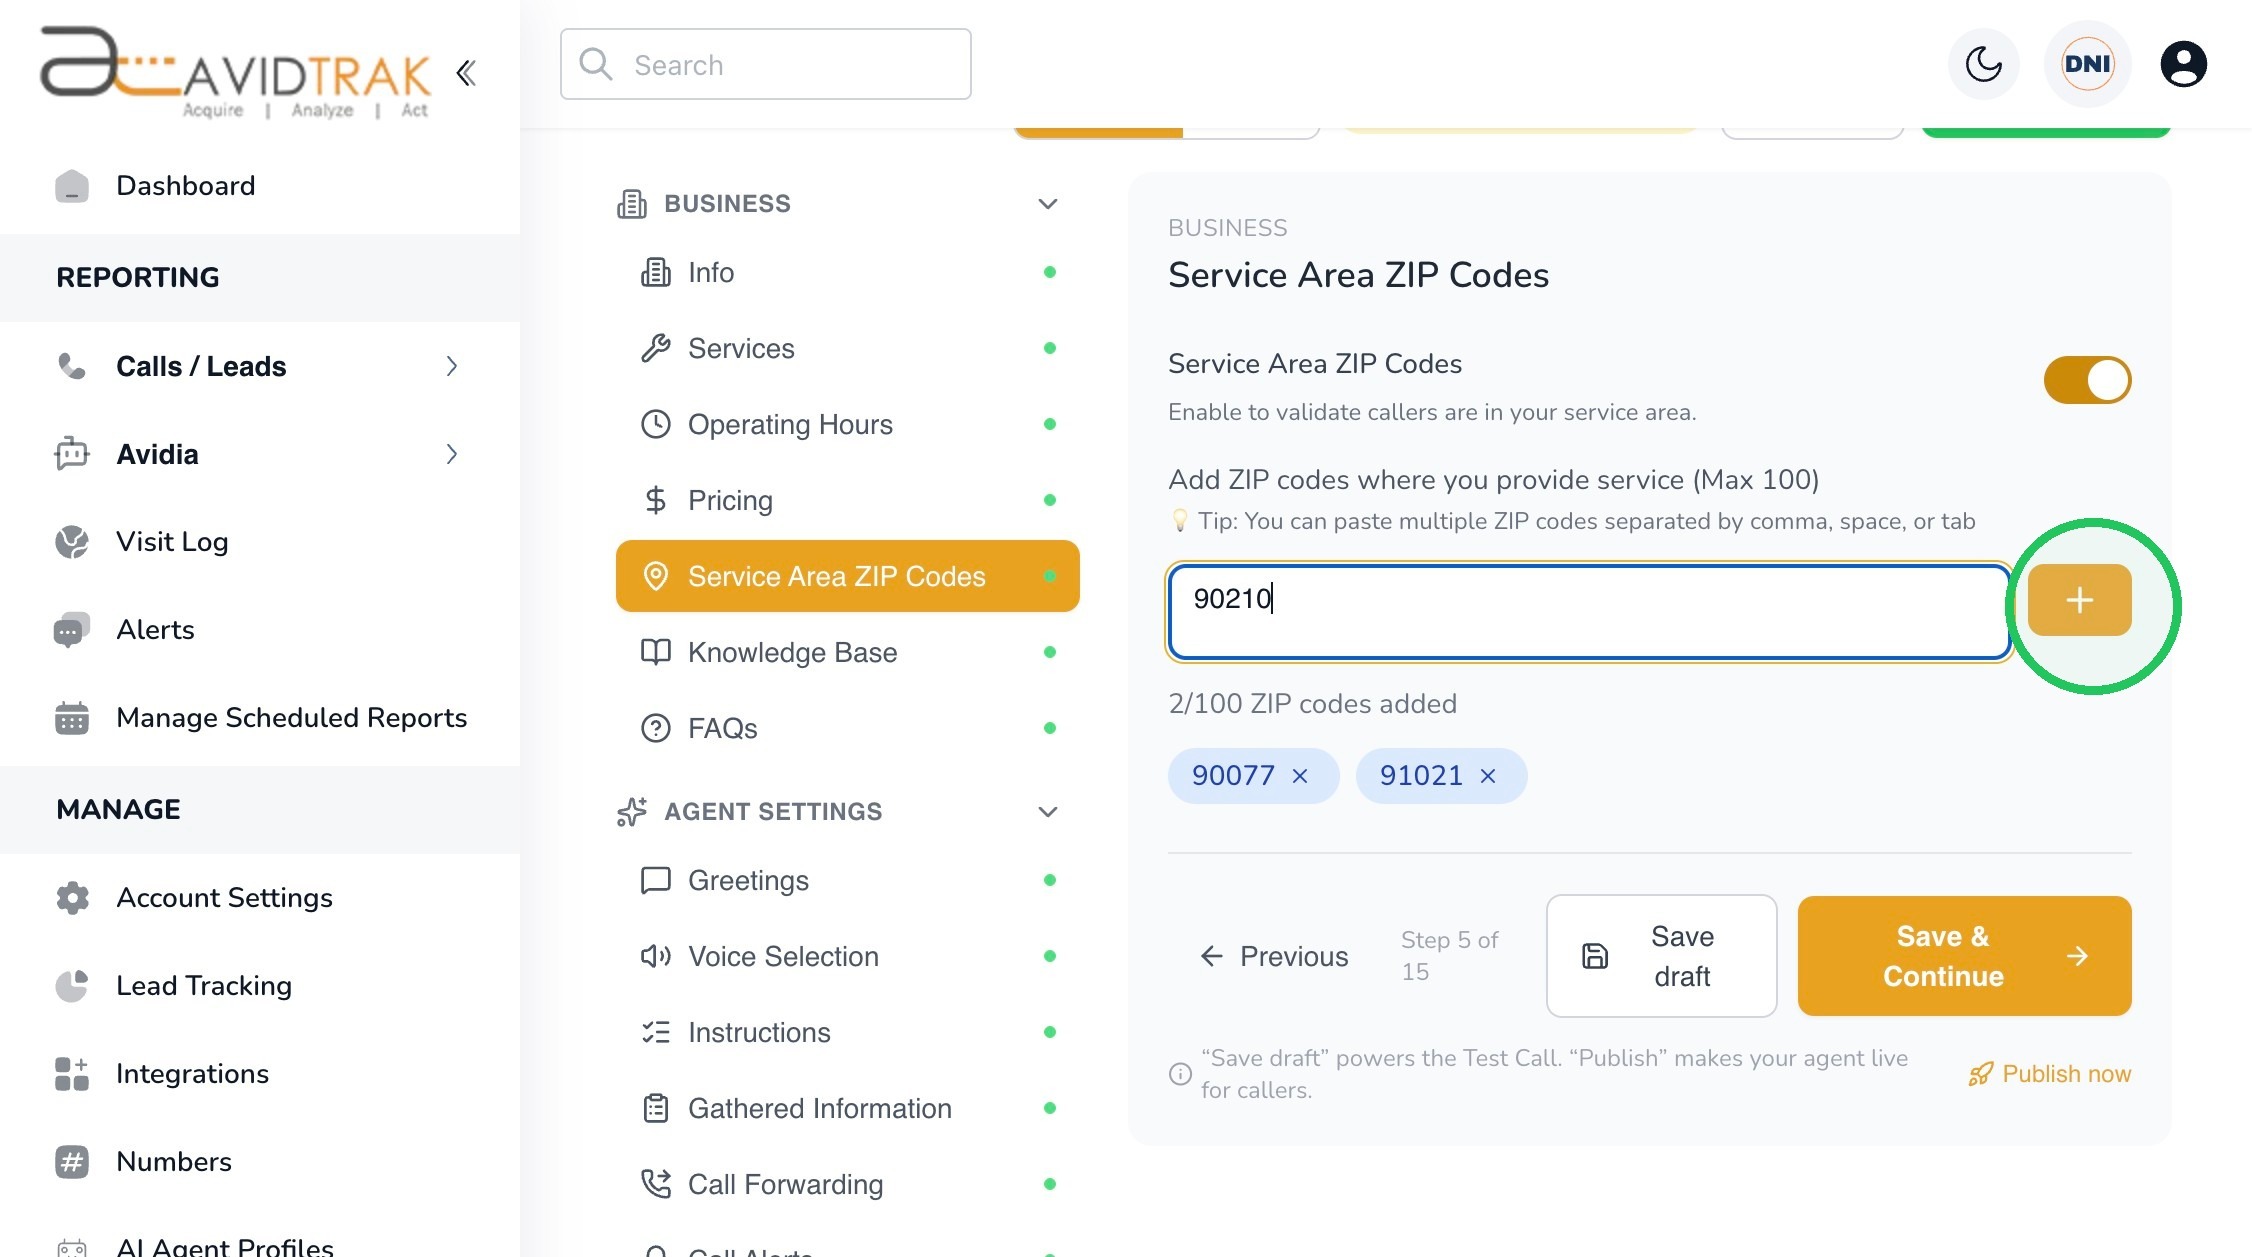The width and height of the screenshot is (2252, 1257).
Task: Collapse the sidebar with the double-chevron icon
Action: [466, 73]
